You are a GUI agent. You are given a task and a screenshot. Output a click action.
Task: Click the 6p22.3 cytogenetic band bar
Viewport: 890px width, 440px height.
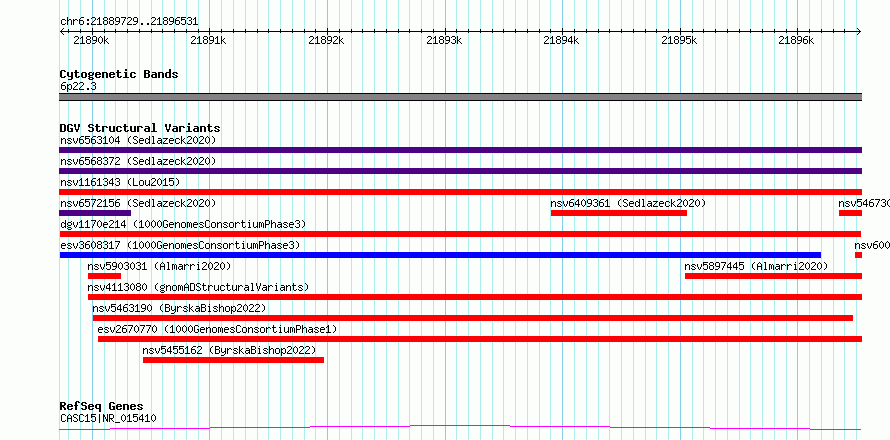click(x=460, y=97)
